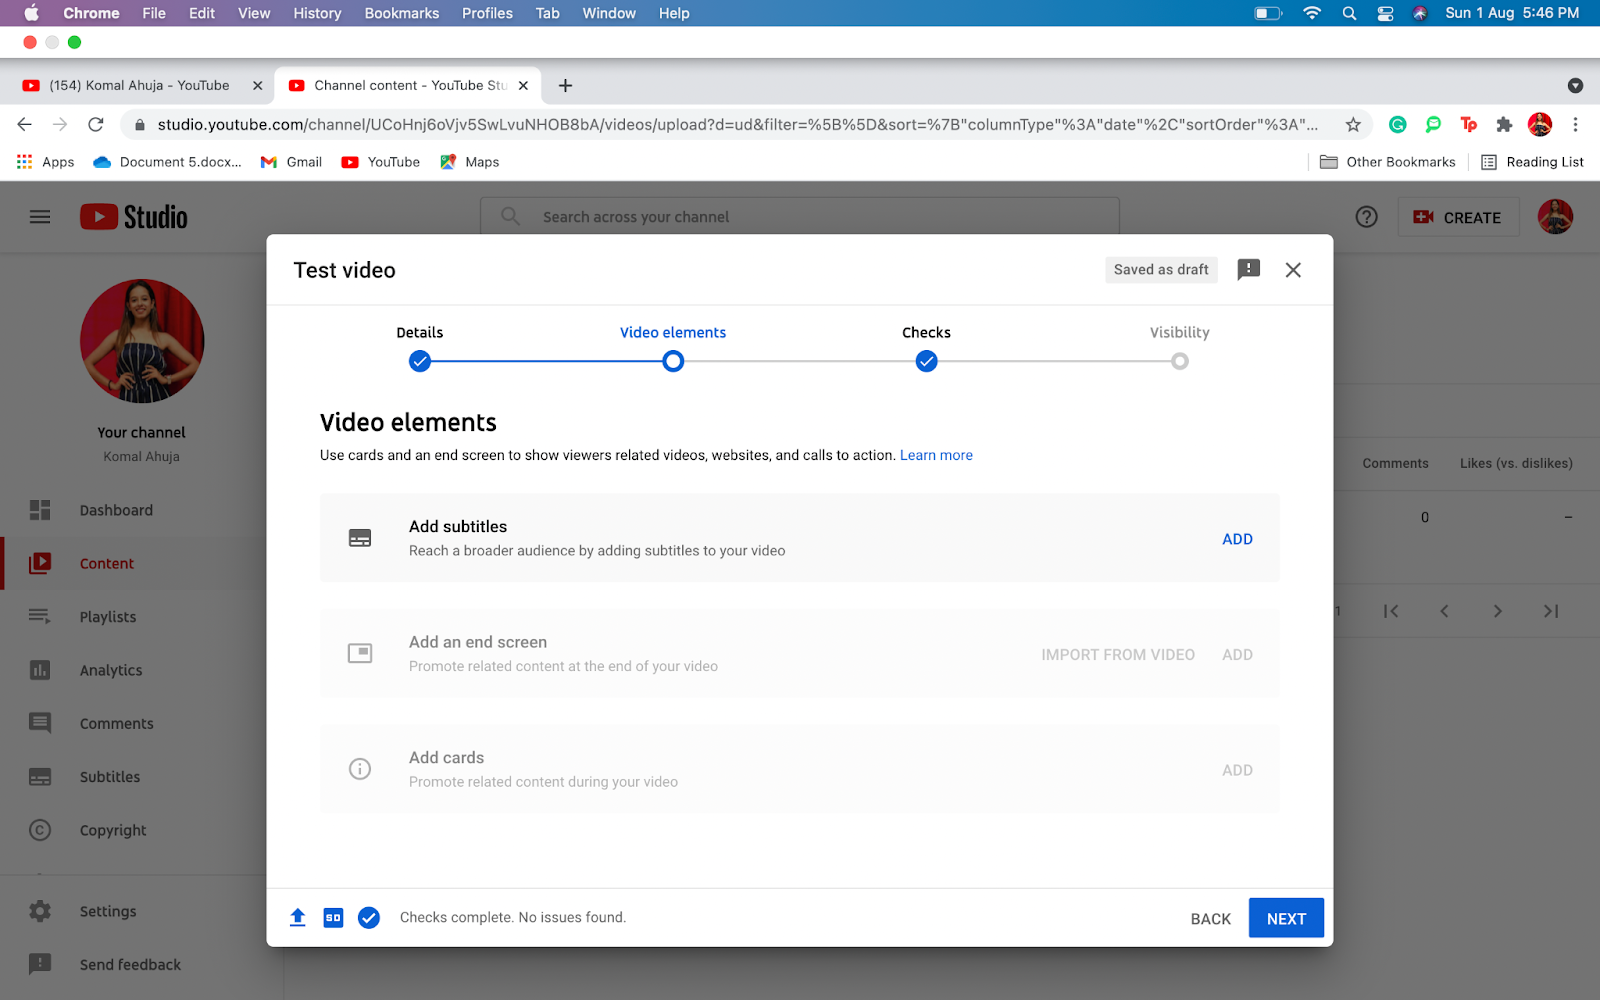The height and width of the screenshot is (1000, 1600).
Task: Click the SD quality icon in footer
Action: [333, 917]
